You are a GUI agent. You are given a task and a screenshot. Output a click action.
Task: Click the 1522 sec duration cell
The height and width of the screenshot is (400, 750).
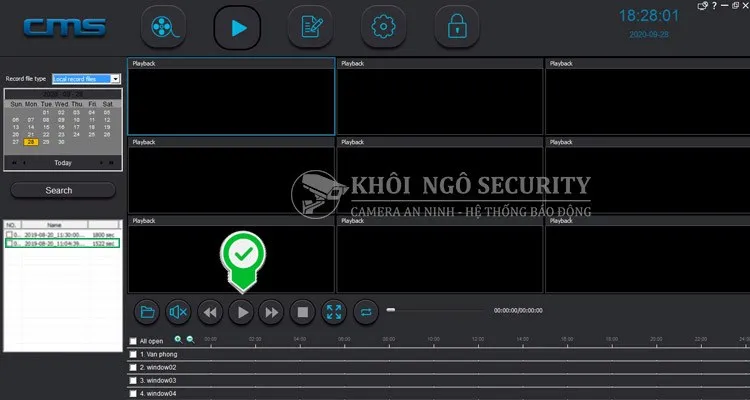click(103, 244)
